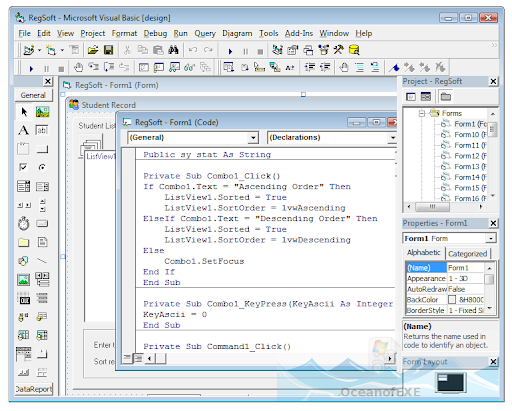Click Toggle Breakpoint hand icon
This screenshot has width=512, height=411.
[79, 68]
